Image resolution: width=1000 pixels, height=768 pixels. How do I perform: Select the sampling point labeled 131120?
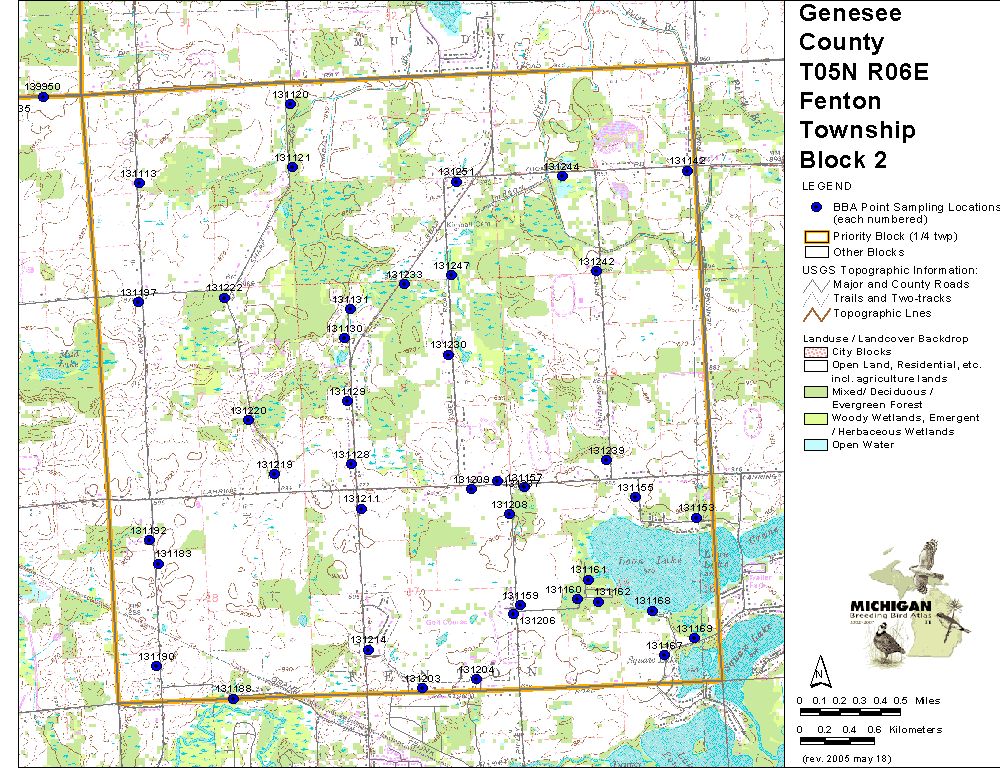point(289,104)
